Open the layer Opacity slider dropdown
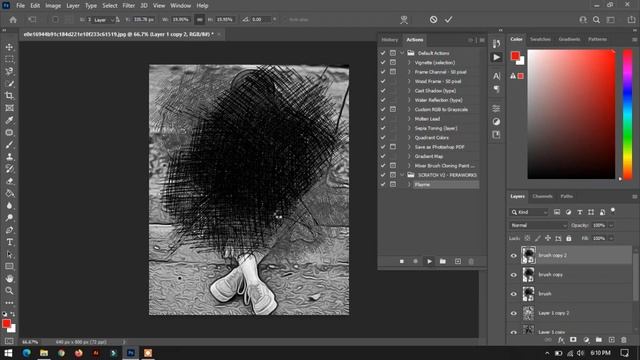Image resolution: width=640 pixels, height=360 pixels. point(611,225)
